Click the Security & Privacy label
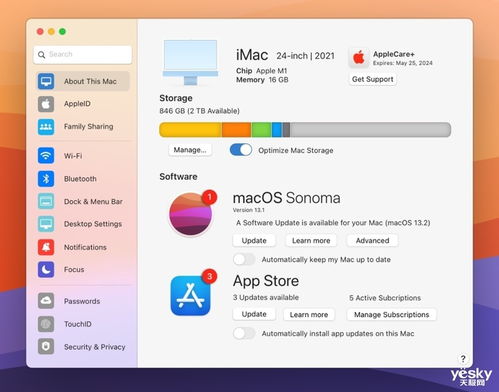Image resolution: width=499 pixels, height=392 pixels. tap(95, 347)
